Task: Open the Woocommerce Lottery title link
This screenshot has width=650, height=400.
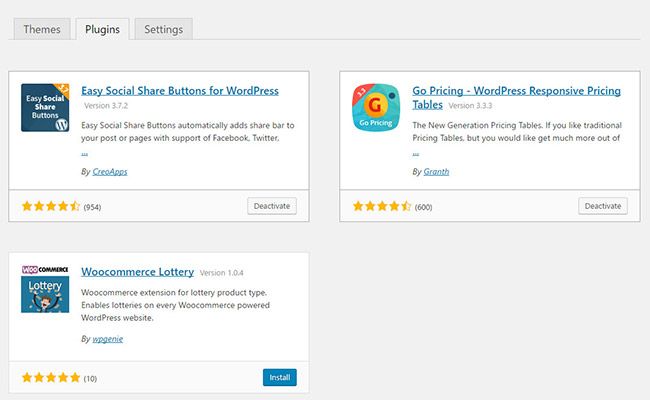Action: coord(137,271)
